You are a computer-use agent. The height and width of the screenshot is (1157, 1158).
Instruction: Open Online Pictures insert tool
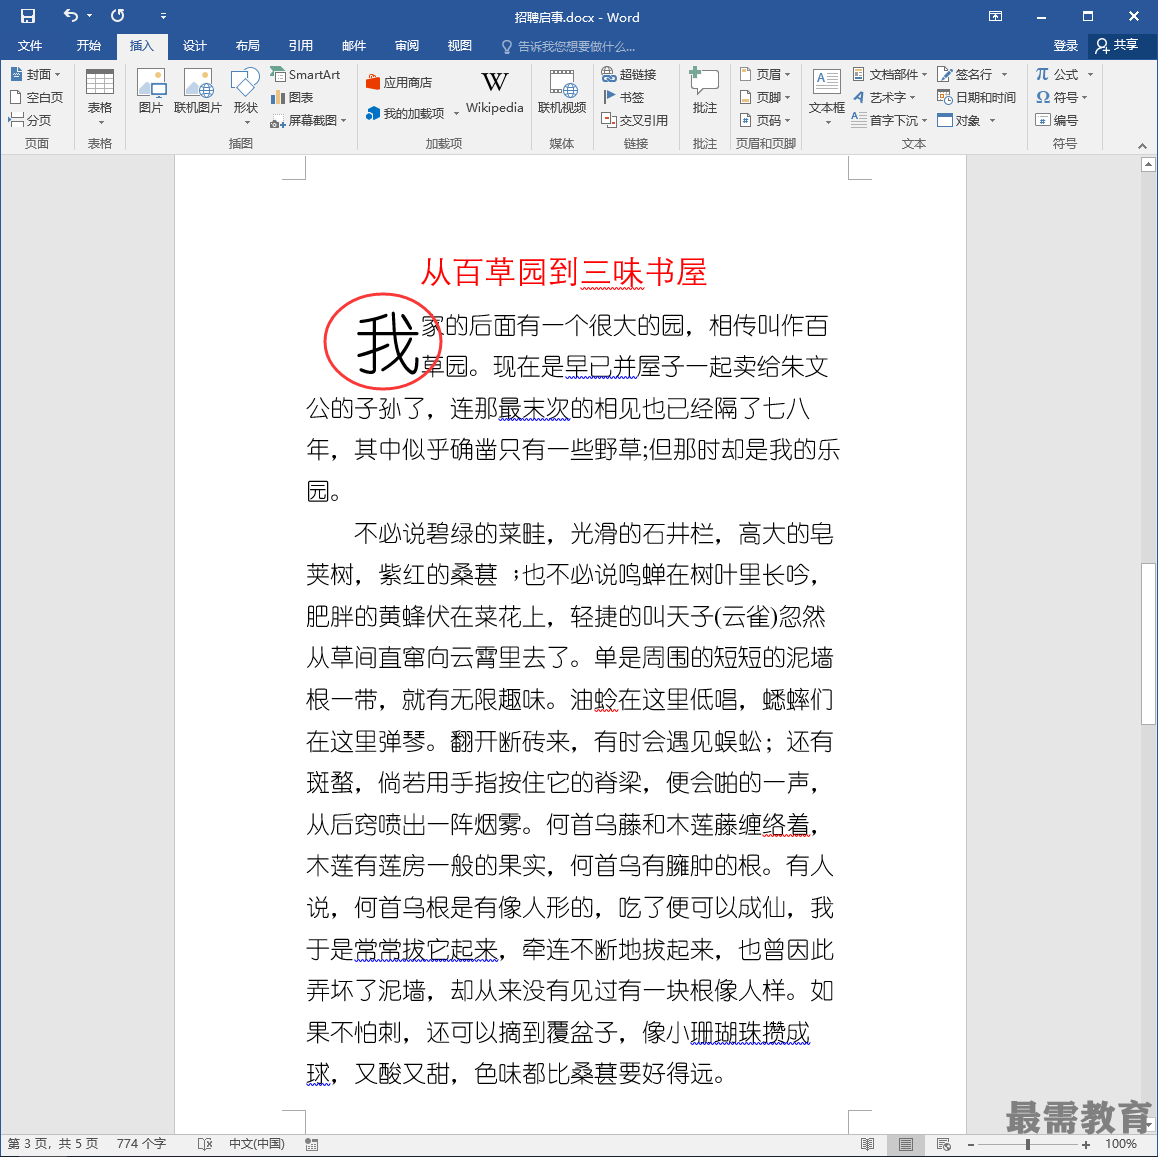(x=198, y=91)
